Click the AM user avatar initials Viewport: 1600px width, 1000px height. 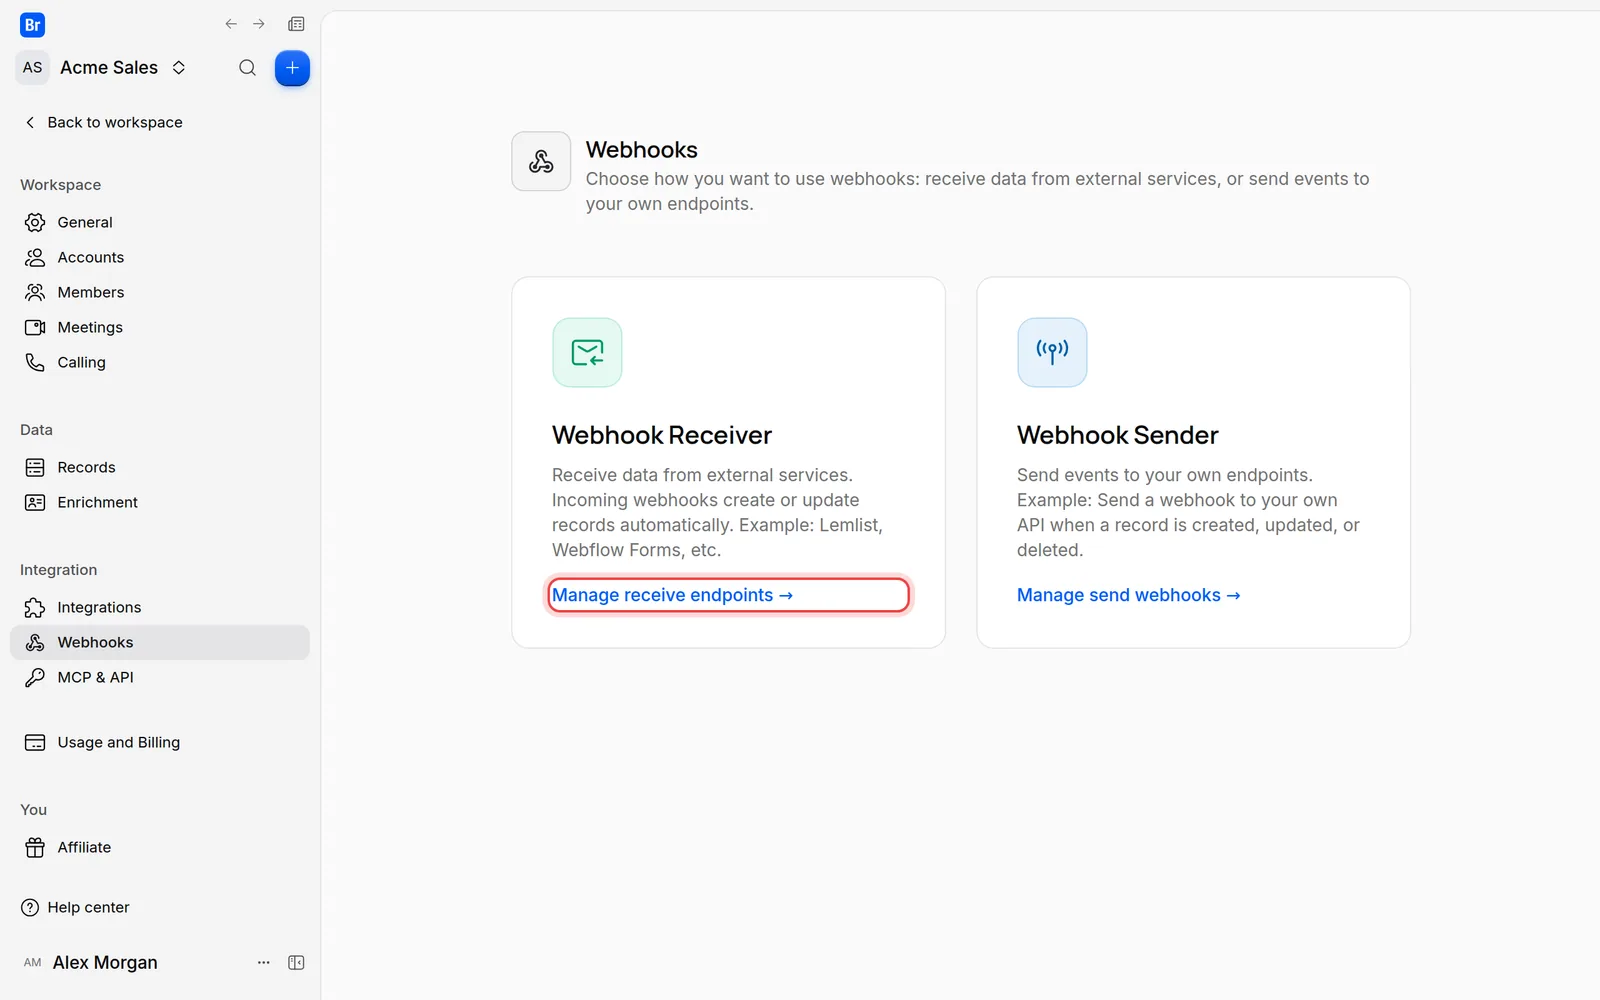tap(33, 962)
